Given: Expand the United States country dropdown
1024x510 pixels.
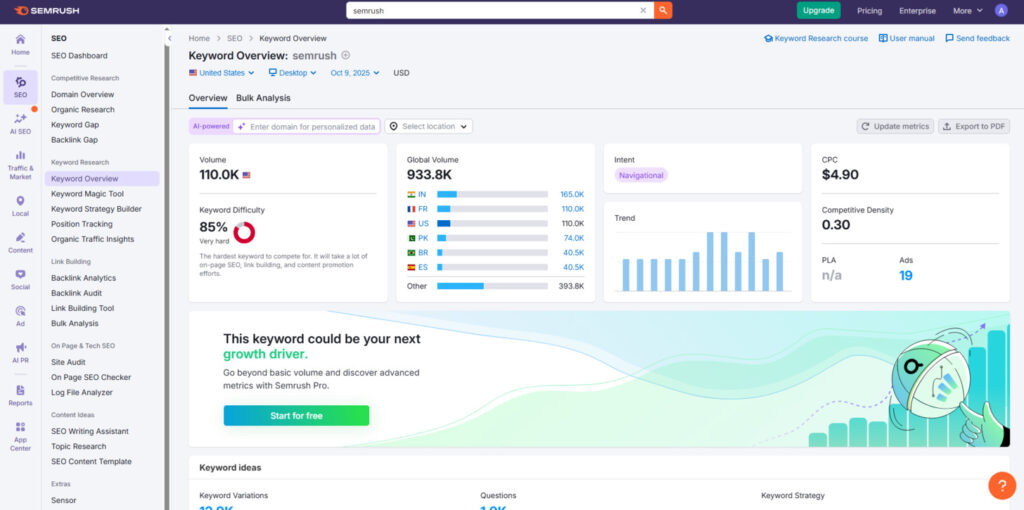Looking at the screenshot, I should coord(221,73).
